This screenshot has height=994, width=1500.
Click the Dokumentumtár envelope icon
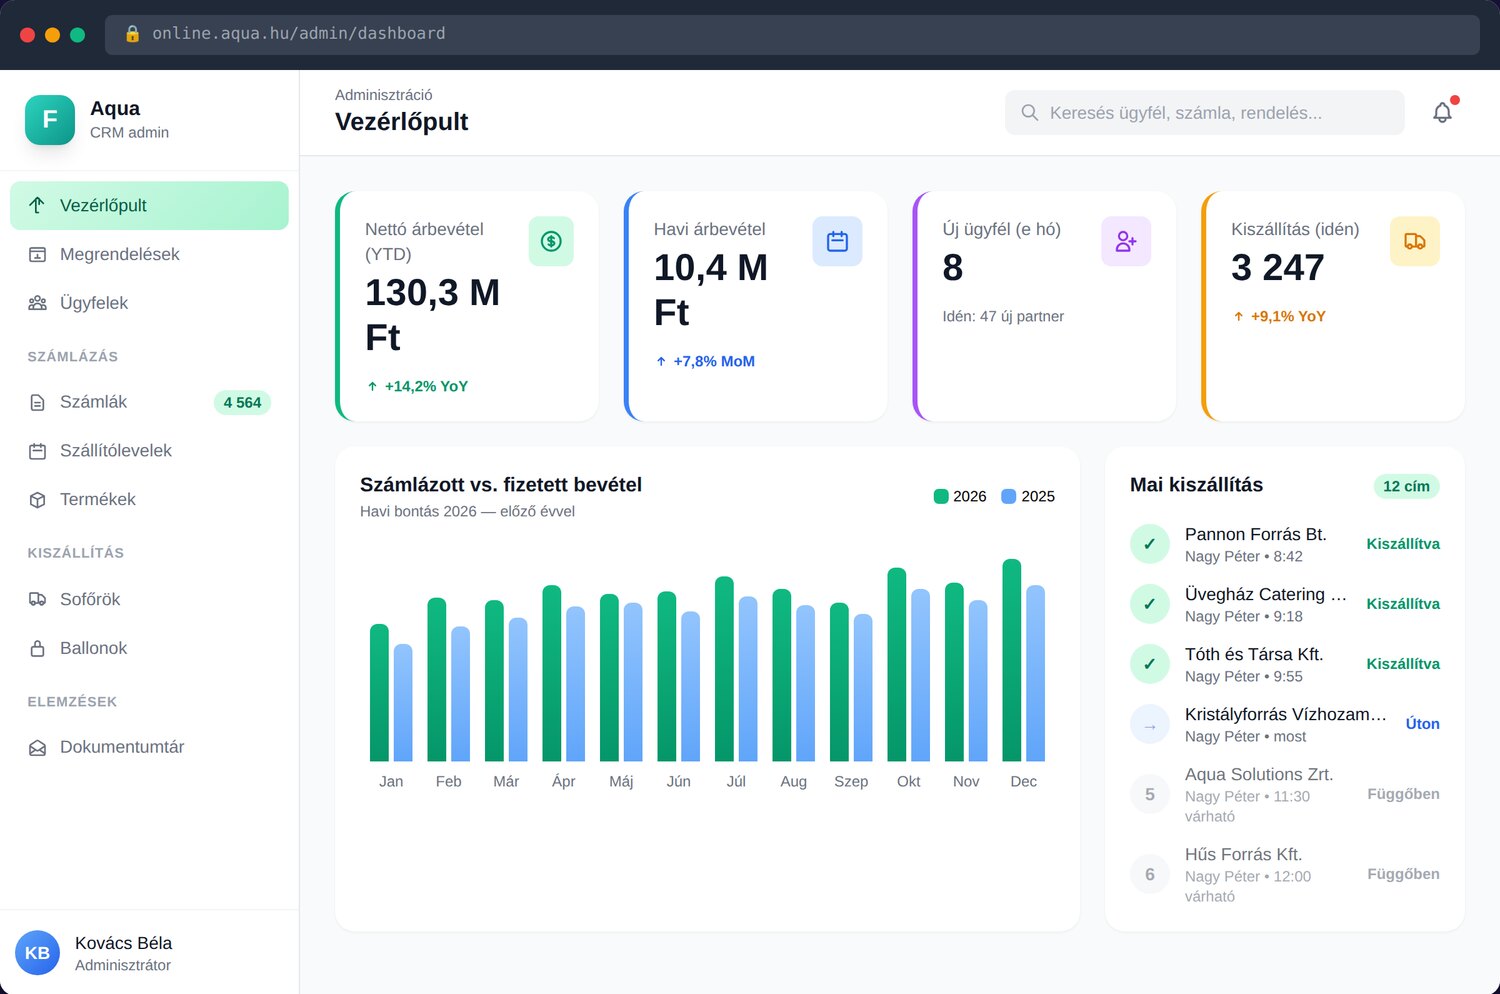tap(37, 747)
